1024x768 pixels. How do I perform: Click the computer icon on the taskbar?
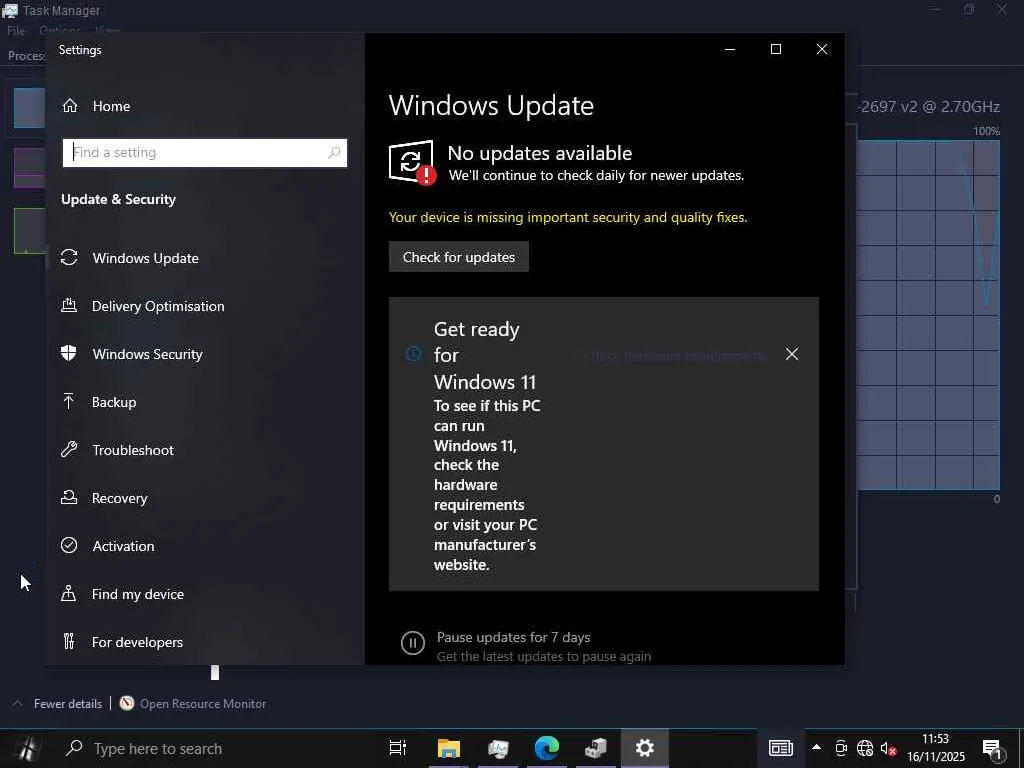(596, 748)
